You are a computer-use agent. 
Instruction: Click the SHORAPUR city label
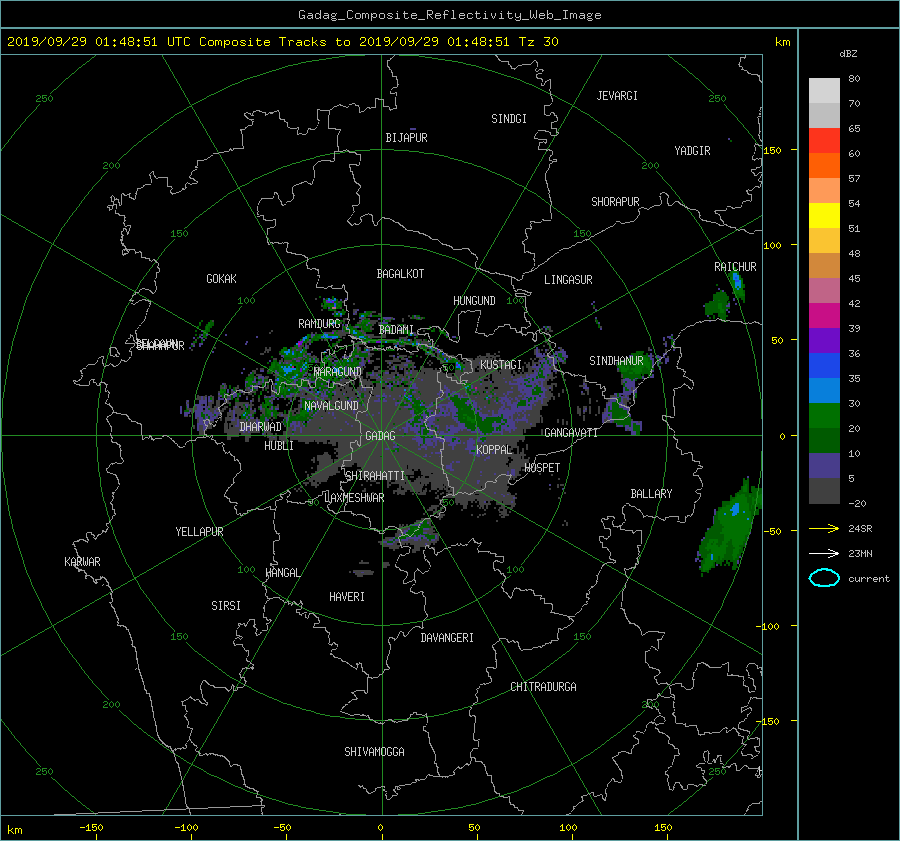[x=615, y=201]
